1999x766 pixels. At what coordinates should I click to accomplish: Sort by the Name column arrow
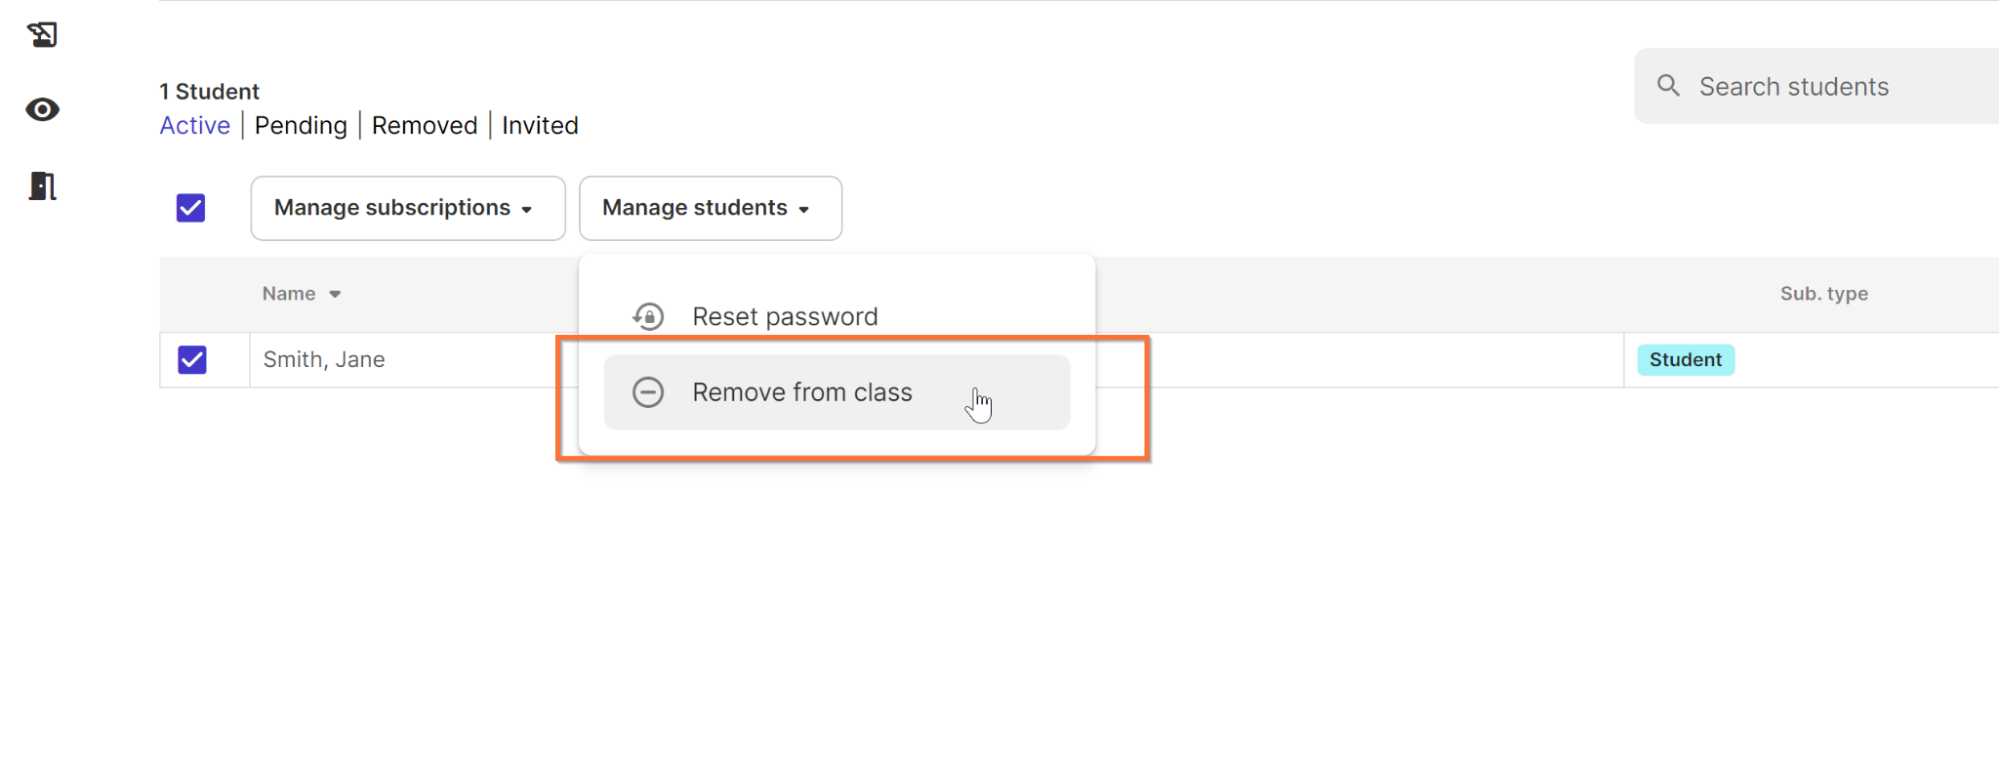click(x=335, y=294)
